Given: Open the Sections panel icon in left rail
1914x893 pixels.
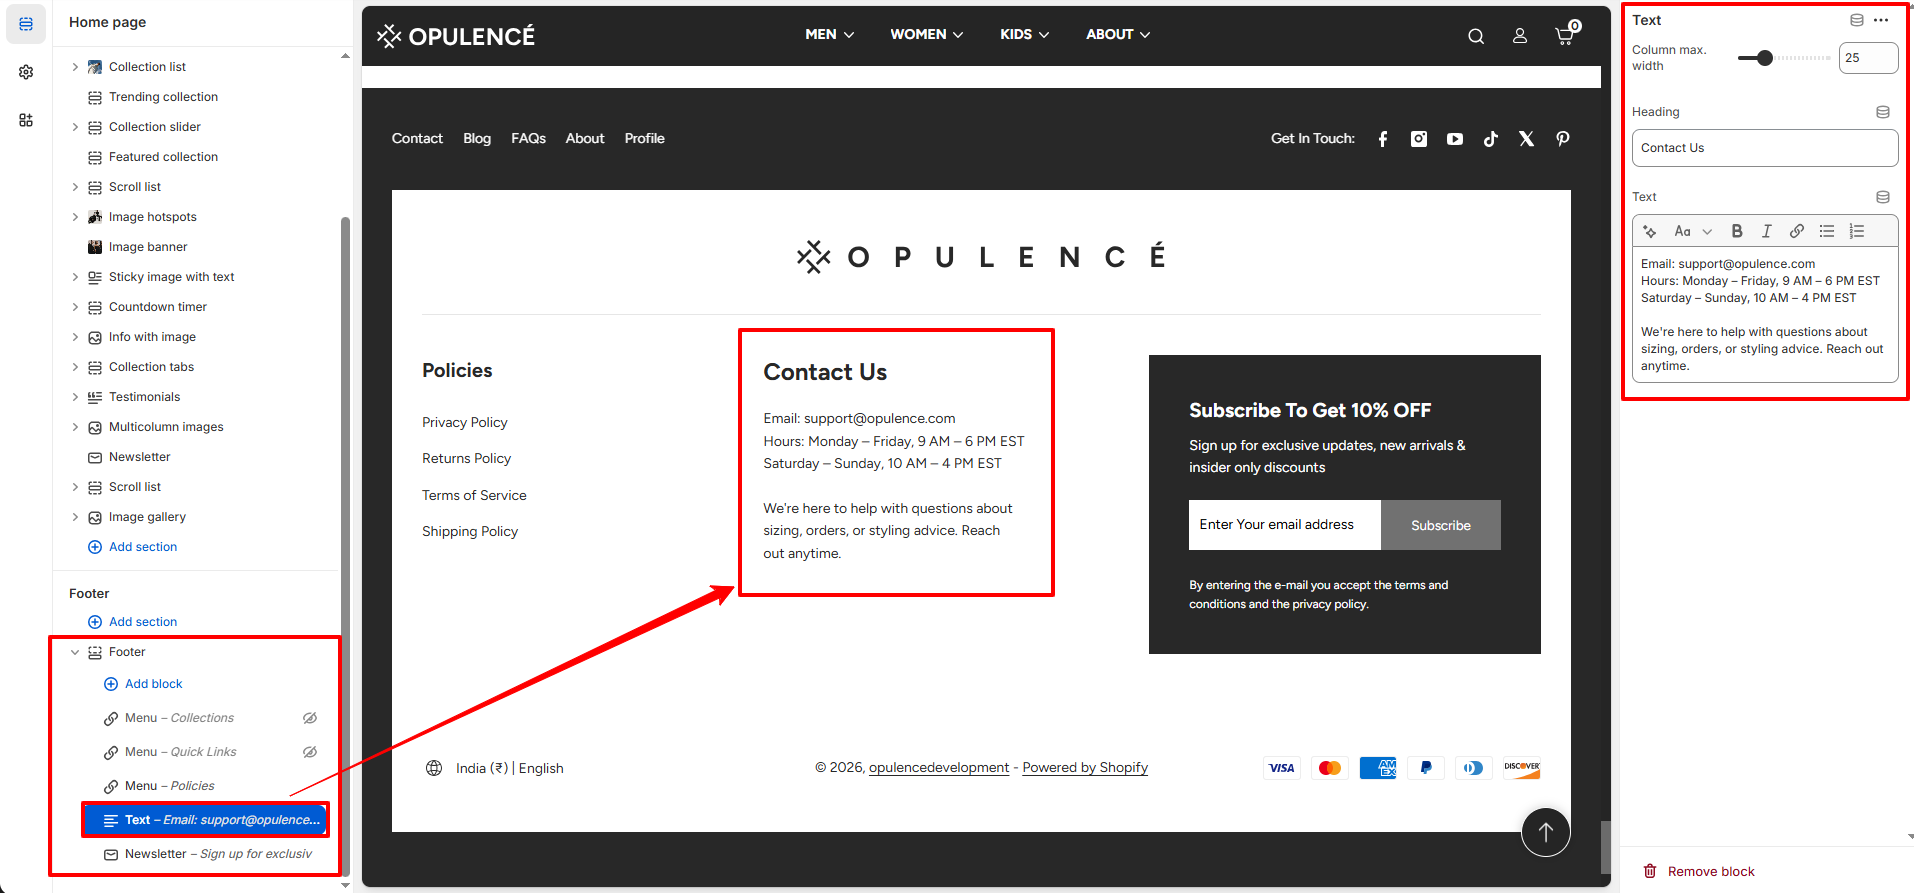Looking at the screenshot, I should pyautogui.click(x=26, y=24).
